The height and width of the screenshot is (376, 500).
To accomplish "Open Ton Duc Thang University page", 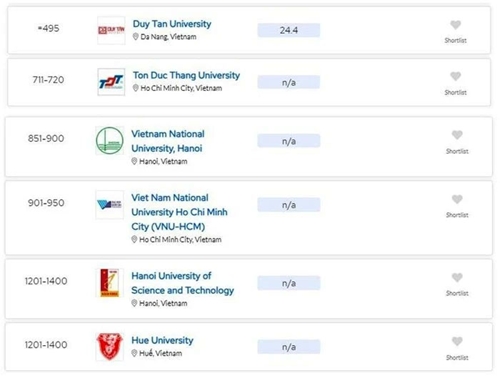I will pos(186,75).
